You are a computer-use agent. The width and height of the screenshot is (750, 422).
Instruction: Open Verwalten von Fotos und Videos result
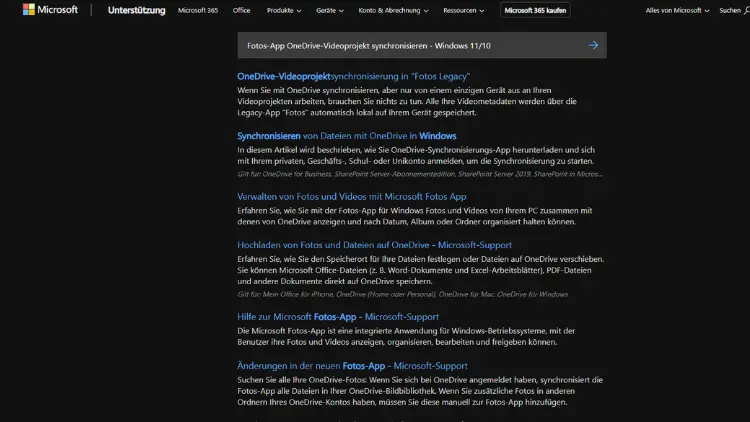(352, 197)
